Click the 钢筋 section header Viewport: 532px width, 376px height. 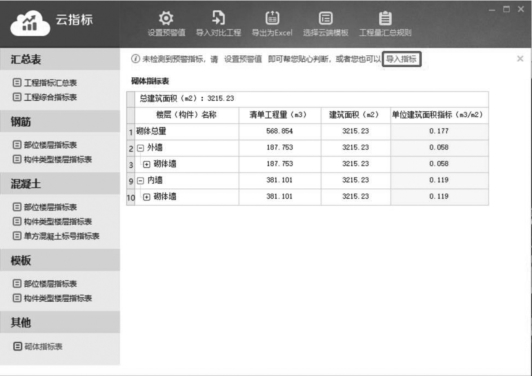pos(60,121)
